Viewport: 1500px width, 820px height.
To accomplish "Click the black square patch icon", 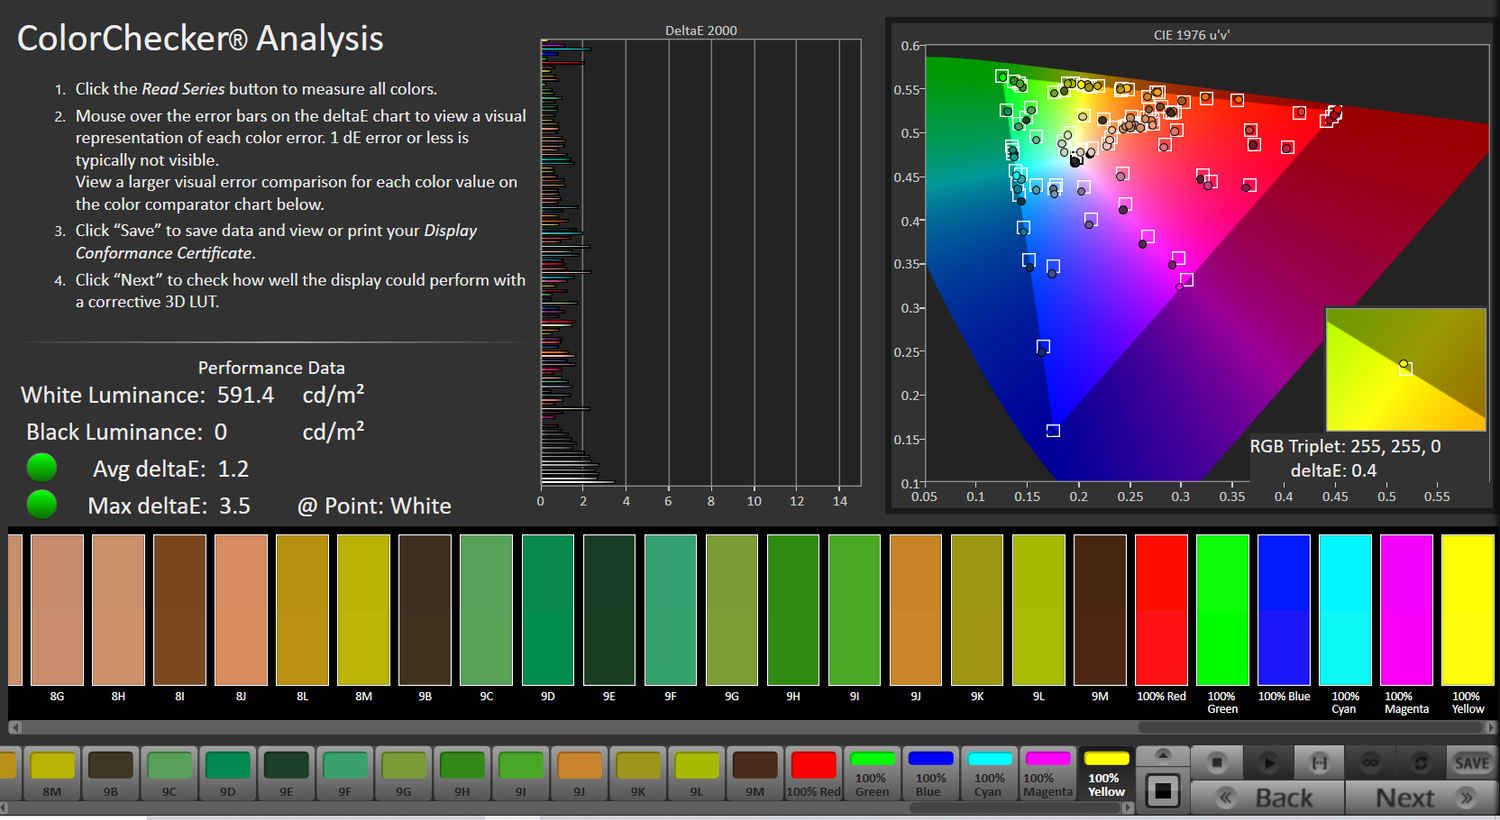I will 1162,791.
